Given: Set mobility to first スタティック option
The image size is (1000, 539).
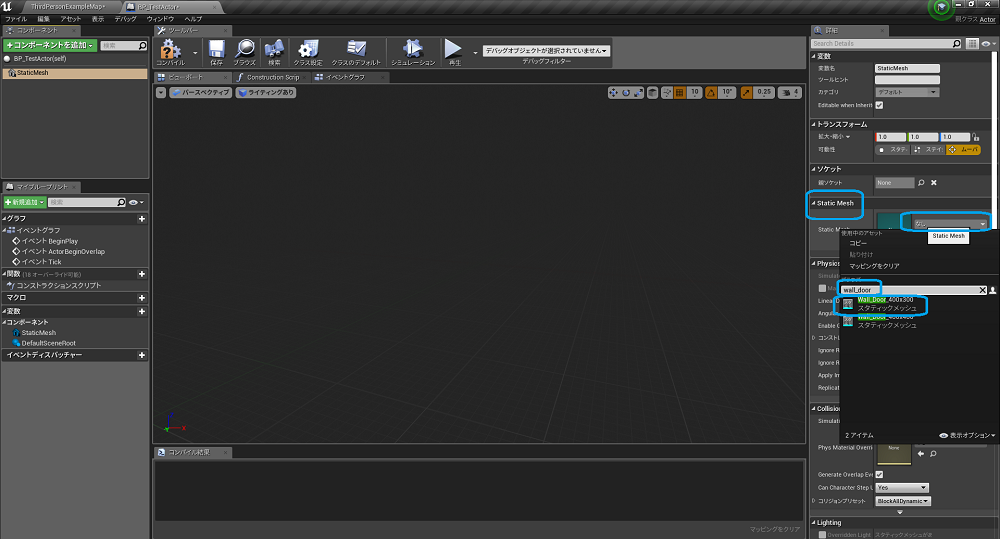Looking at the screenshot, I should (x=892, y=150).
